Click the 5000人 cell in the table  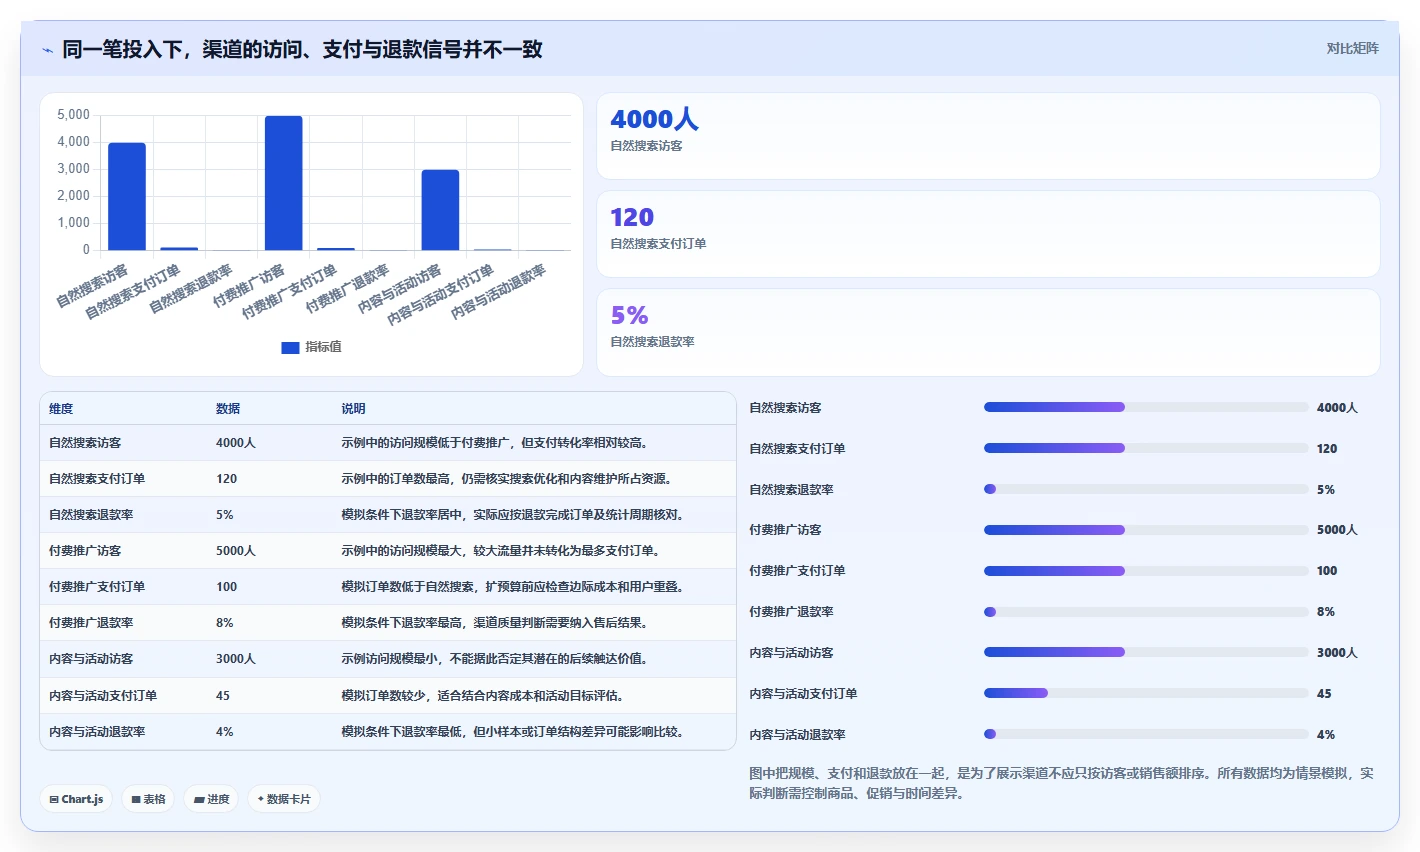coord(236,550)
